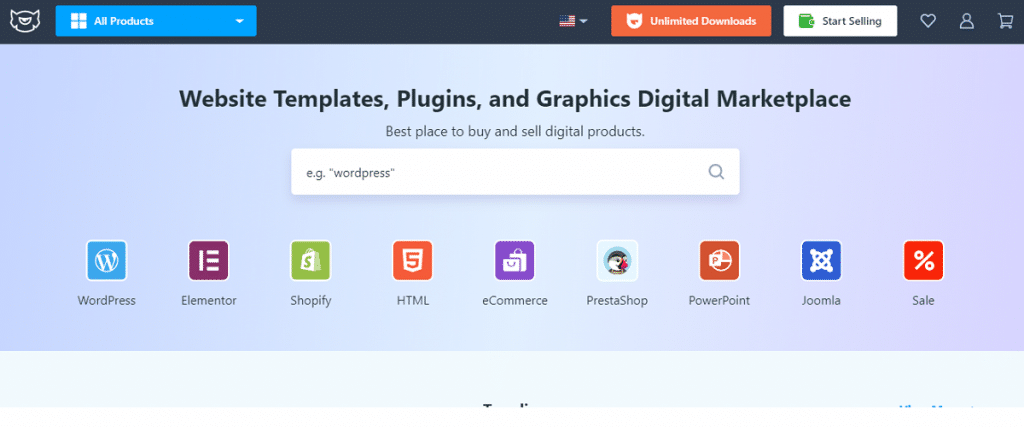Viewport: 1024px width, 427px height.
Task: Select the Elementor category icon
Action: click(x=208, y=261)
